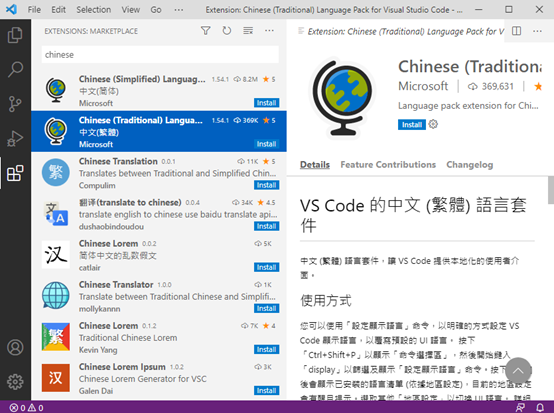Select the Extensions view icon

tap(15, 173)
